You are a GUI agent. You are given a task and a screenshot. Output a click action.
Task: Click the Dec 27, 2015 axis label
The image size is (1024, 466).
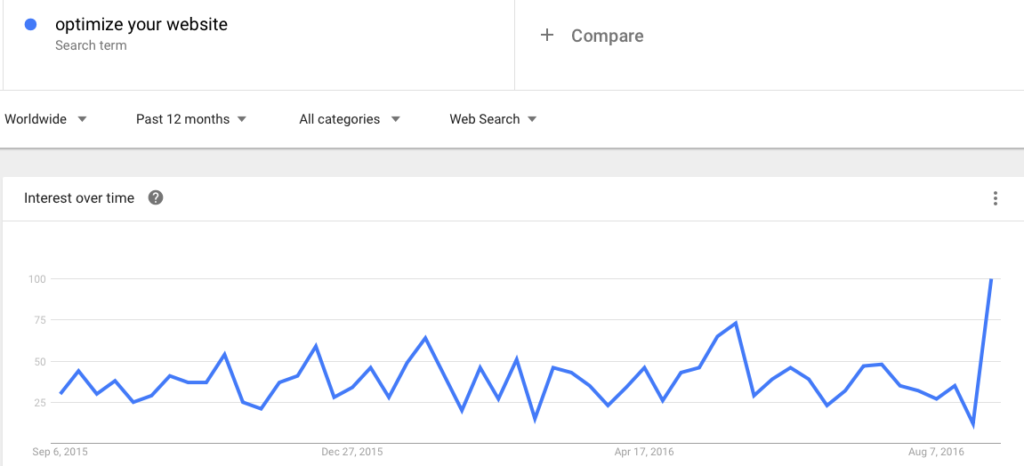pos(352,452)
